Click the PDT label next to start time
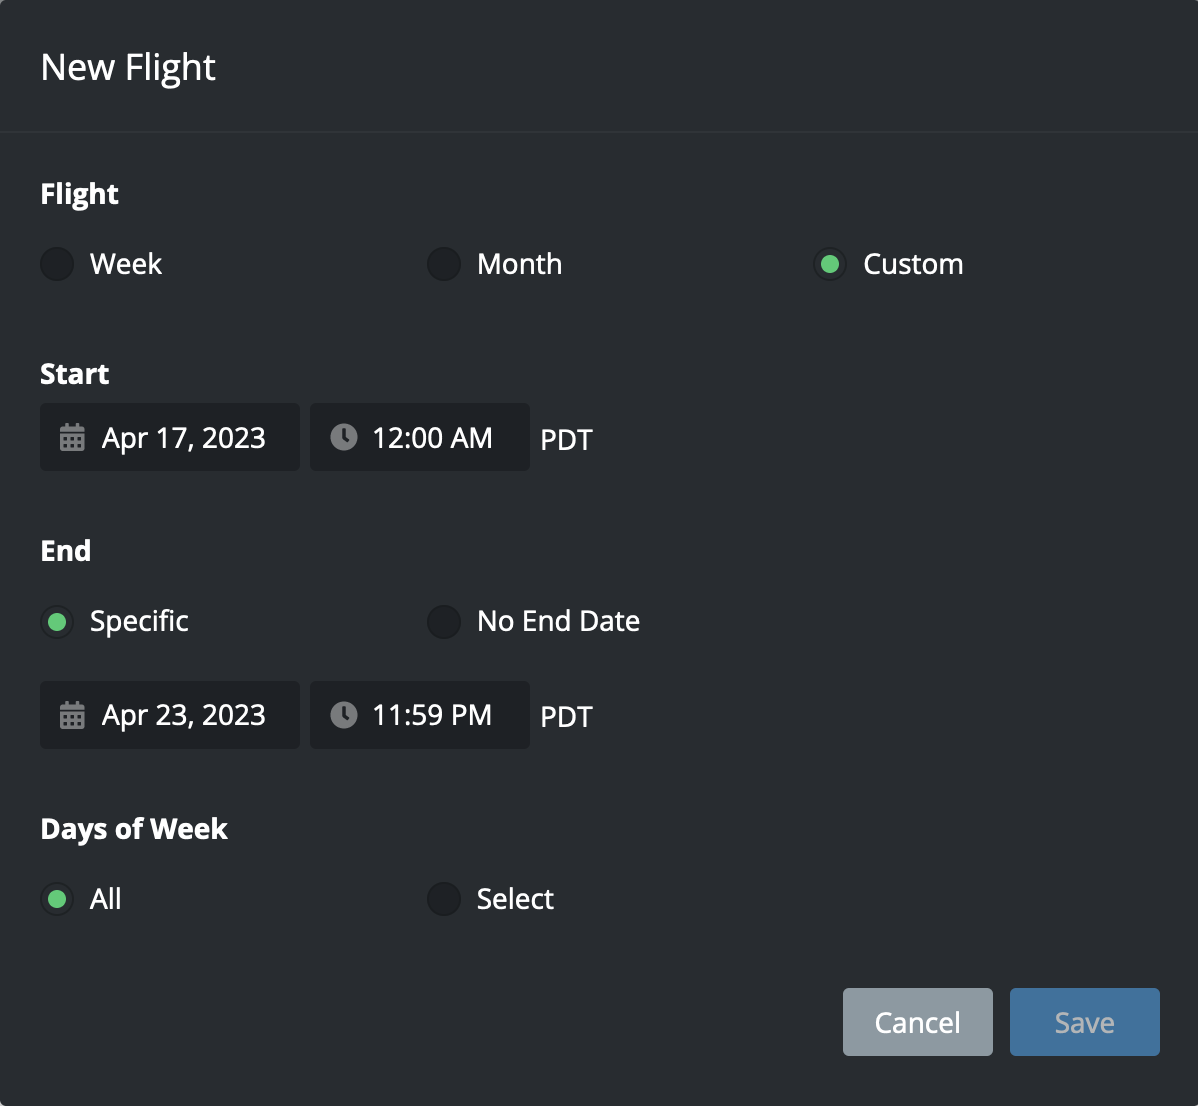Viewport: 1198px width, 1106px height. point(566,440)
